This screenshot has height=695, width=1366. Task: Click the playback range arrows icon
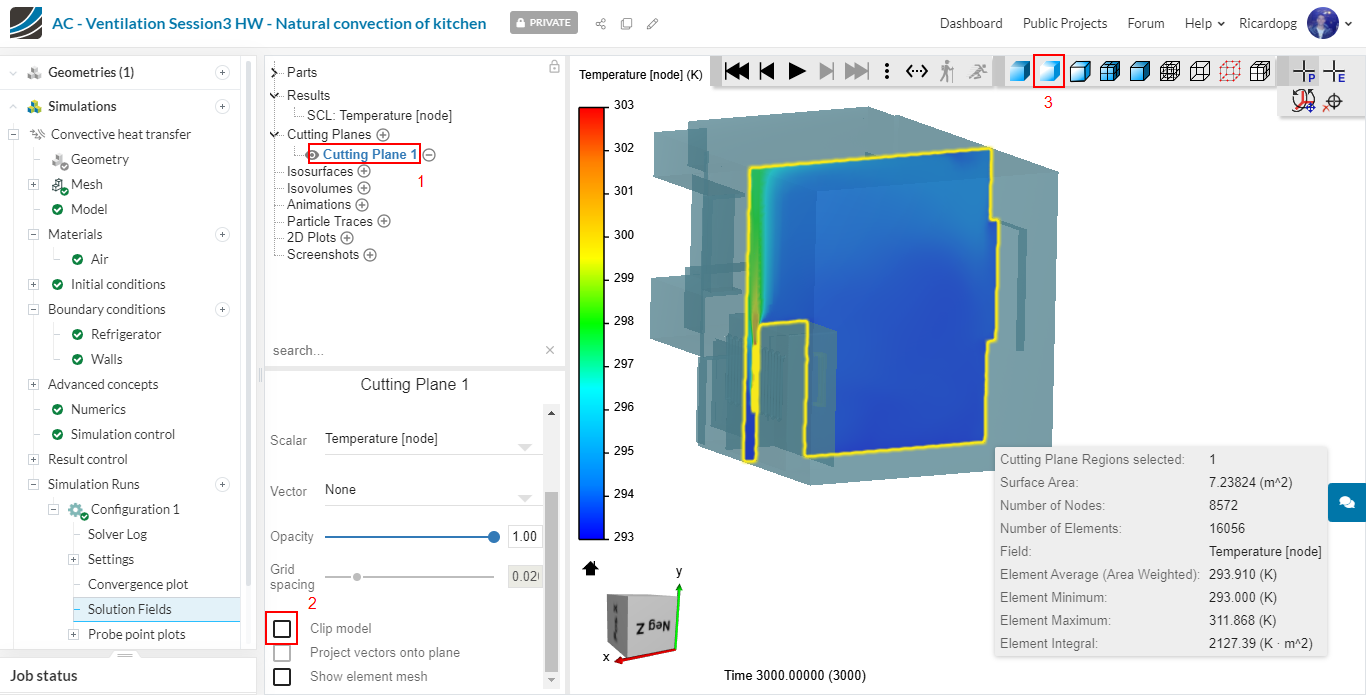pos(917,71)
